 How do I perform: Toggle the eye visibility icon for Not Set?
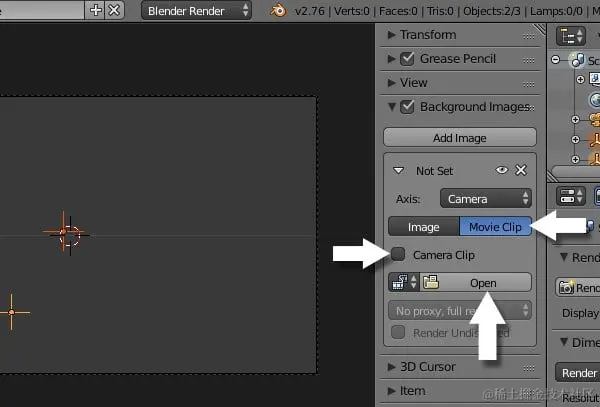(502, 170)
